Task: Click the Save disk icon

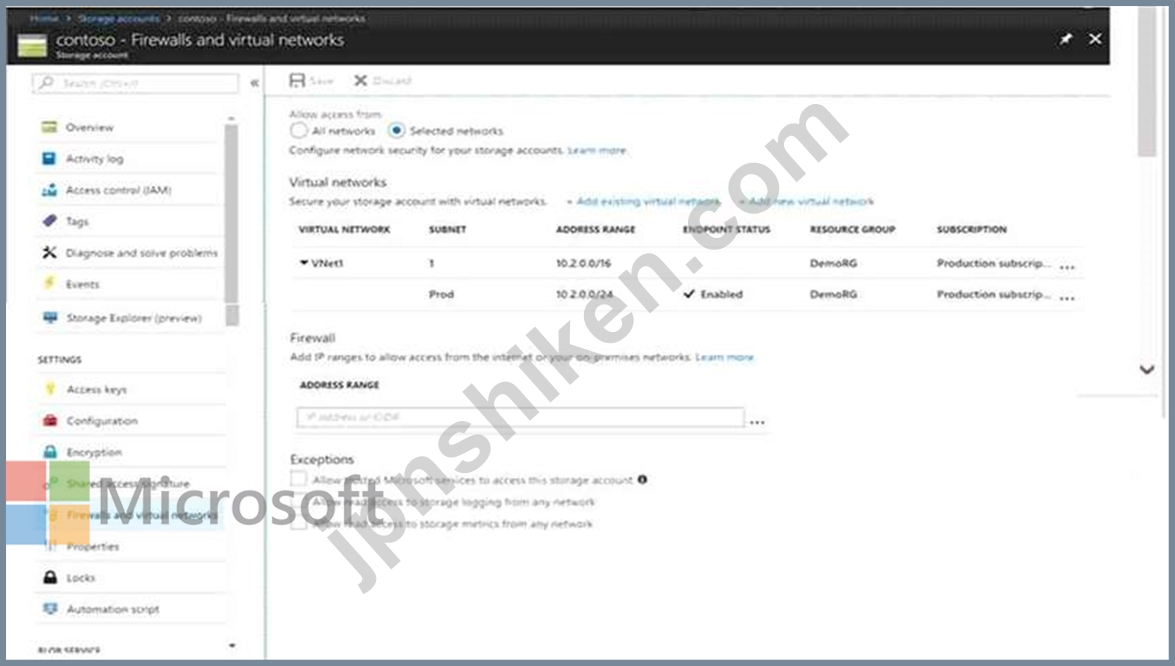Action: point(297,80)
